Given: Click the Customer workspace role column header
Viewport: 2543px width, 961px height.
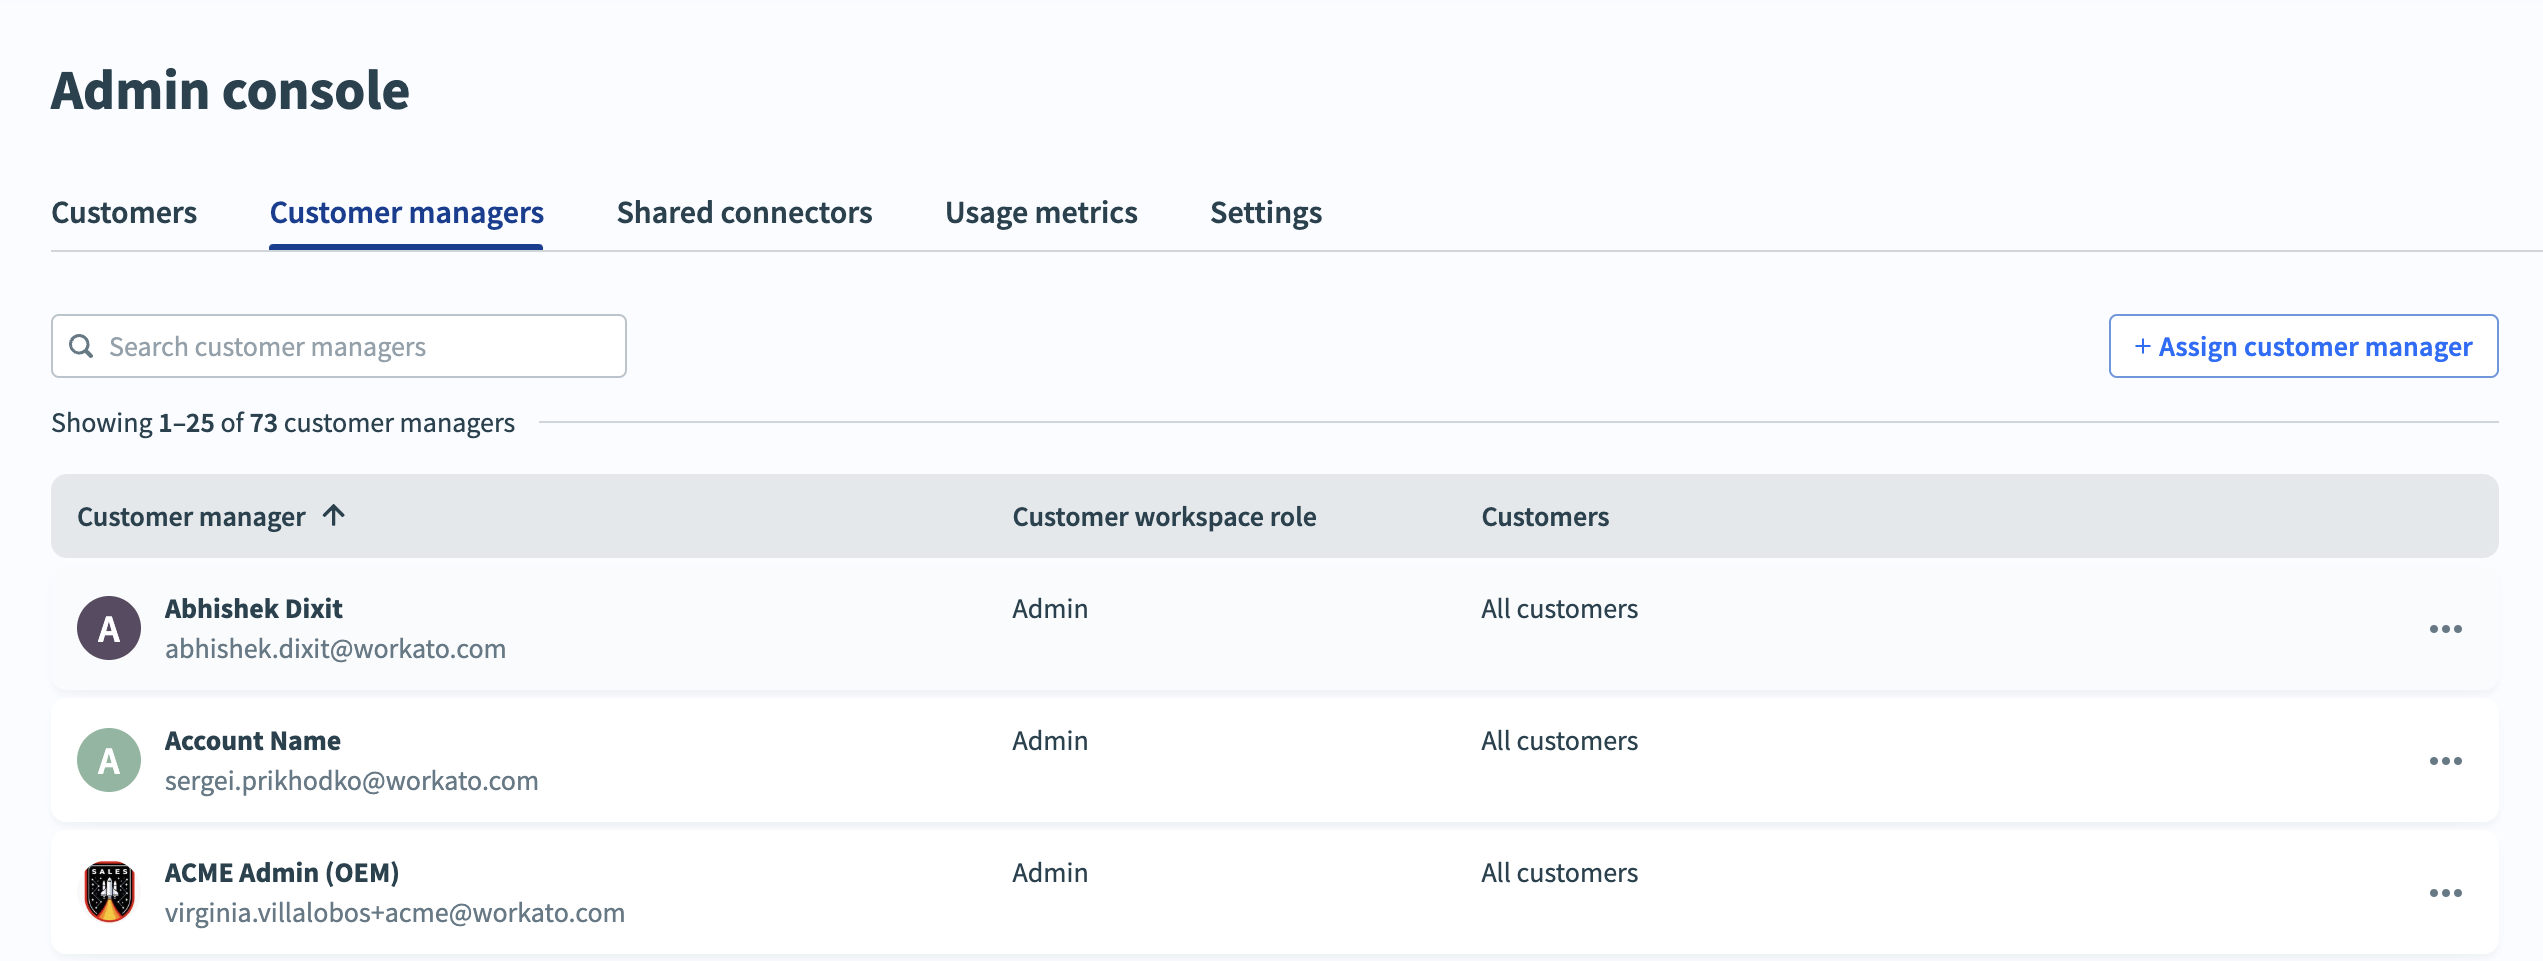Looking at the screenshot, I should [1164, 516].
